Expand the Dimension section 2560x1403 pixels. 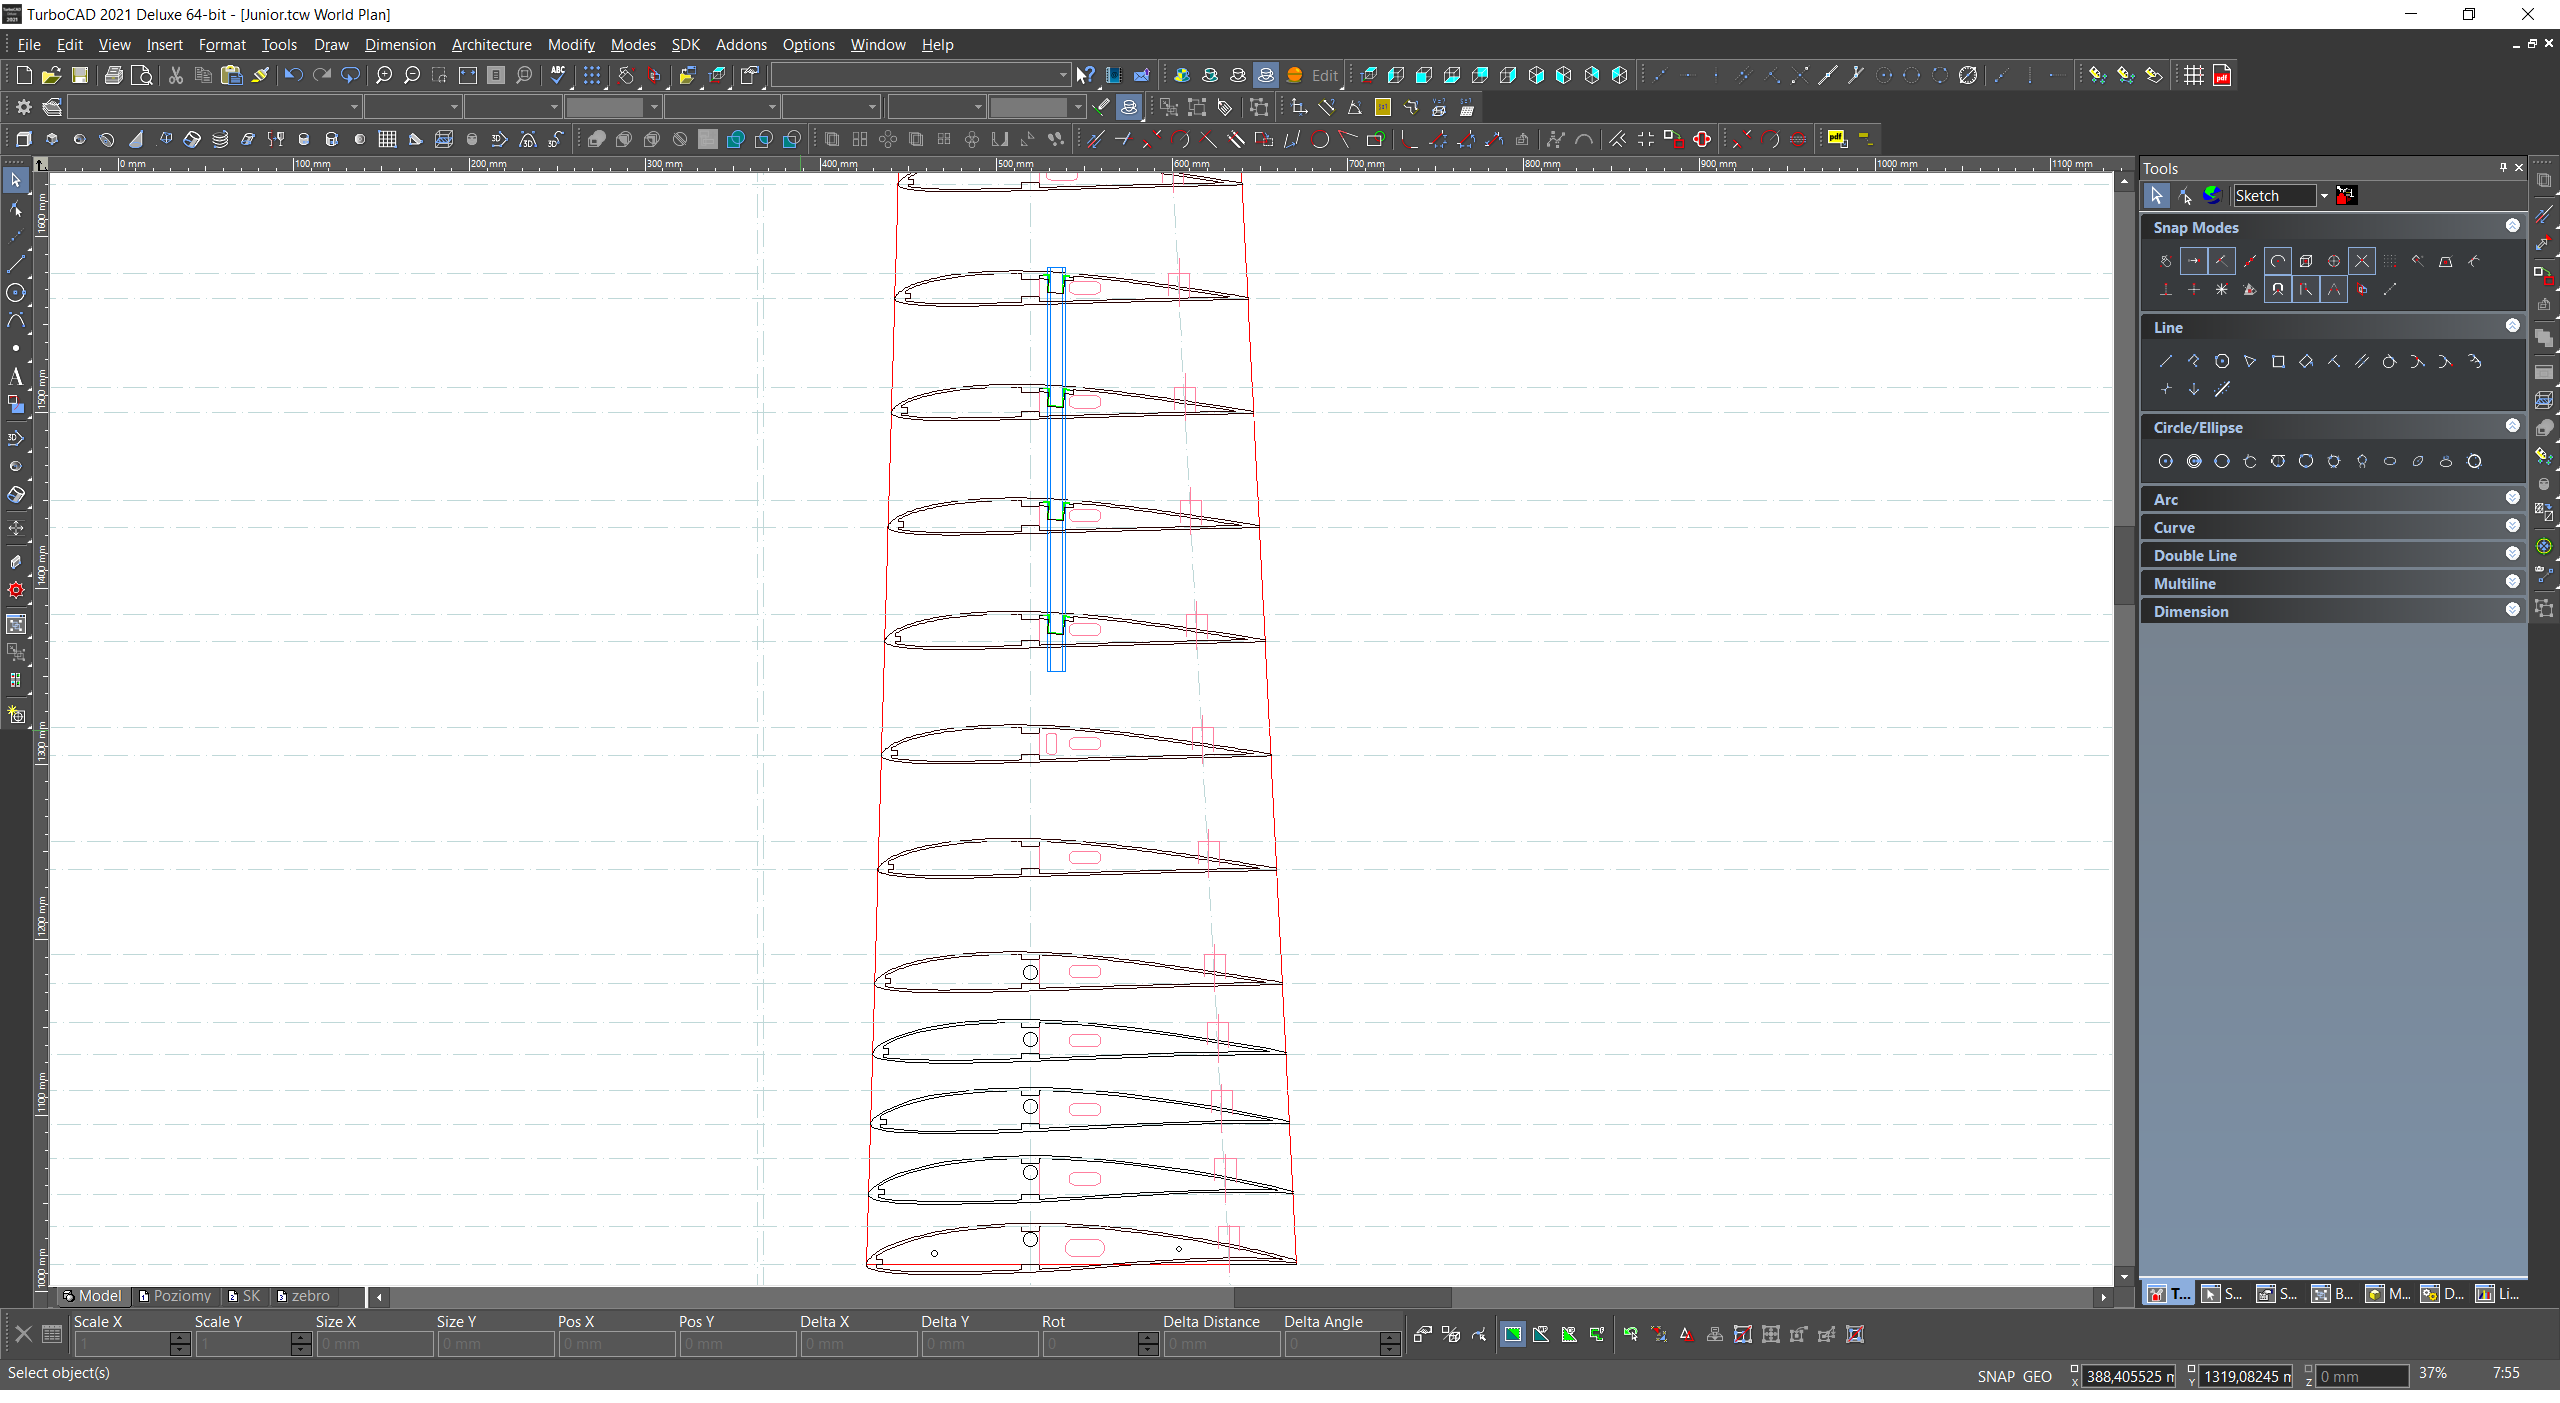2512,610
